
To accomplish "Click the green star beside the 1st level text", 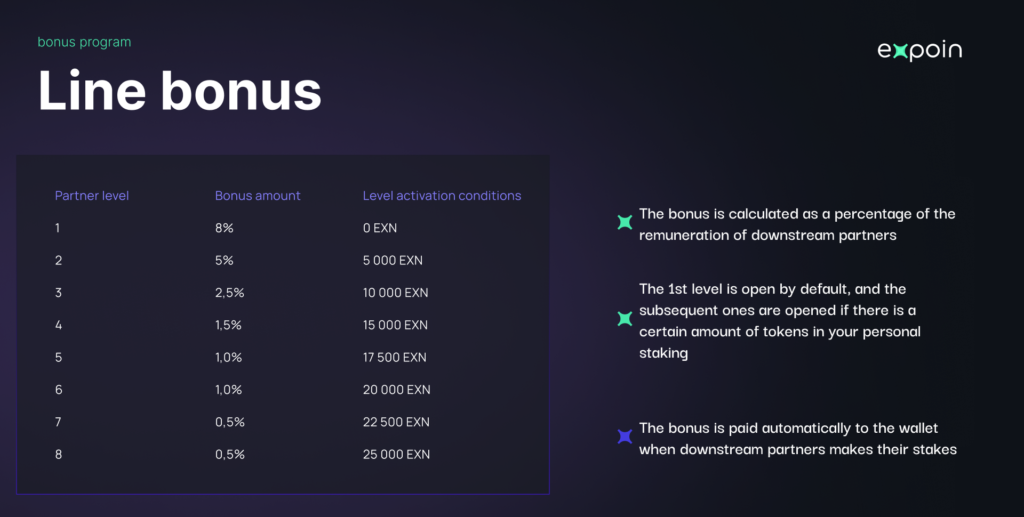I will tap(625, 319).
